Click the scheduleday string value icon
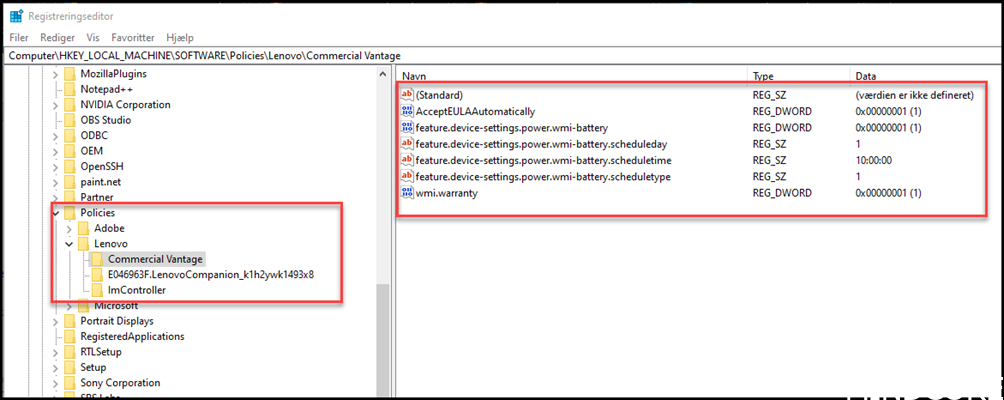The height and width of the screenshot is (400, 1004). (407, 143)
